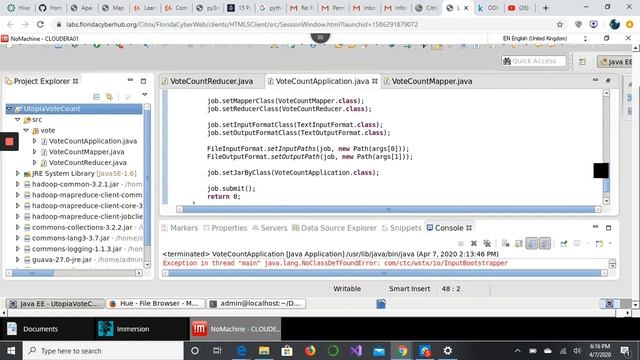Screen dimensions: 640x360
Task: Open admin@localhost terminal taskbar window
Action: tap(256, 304)
